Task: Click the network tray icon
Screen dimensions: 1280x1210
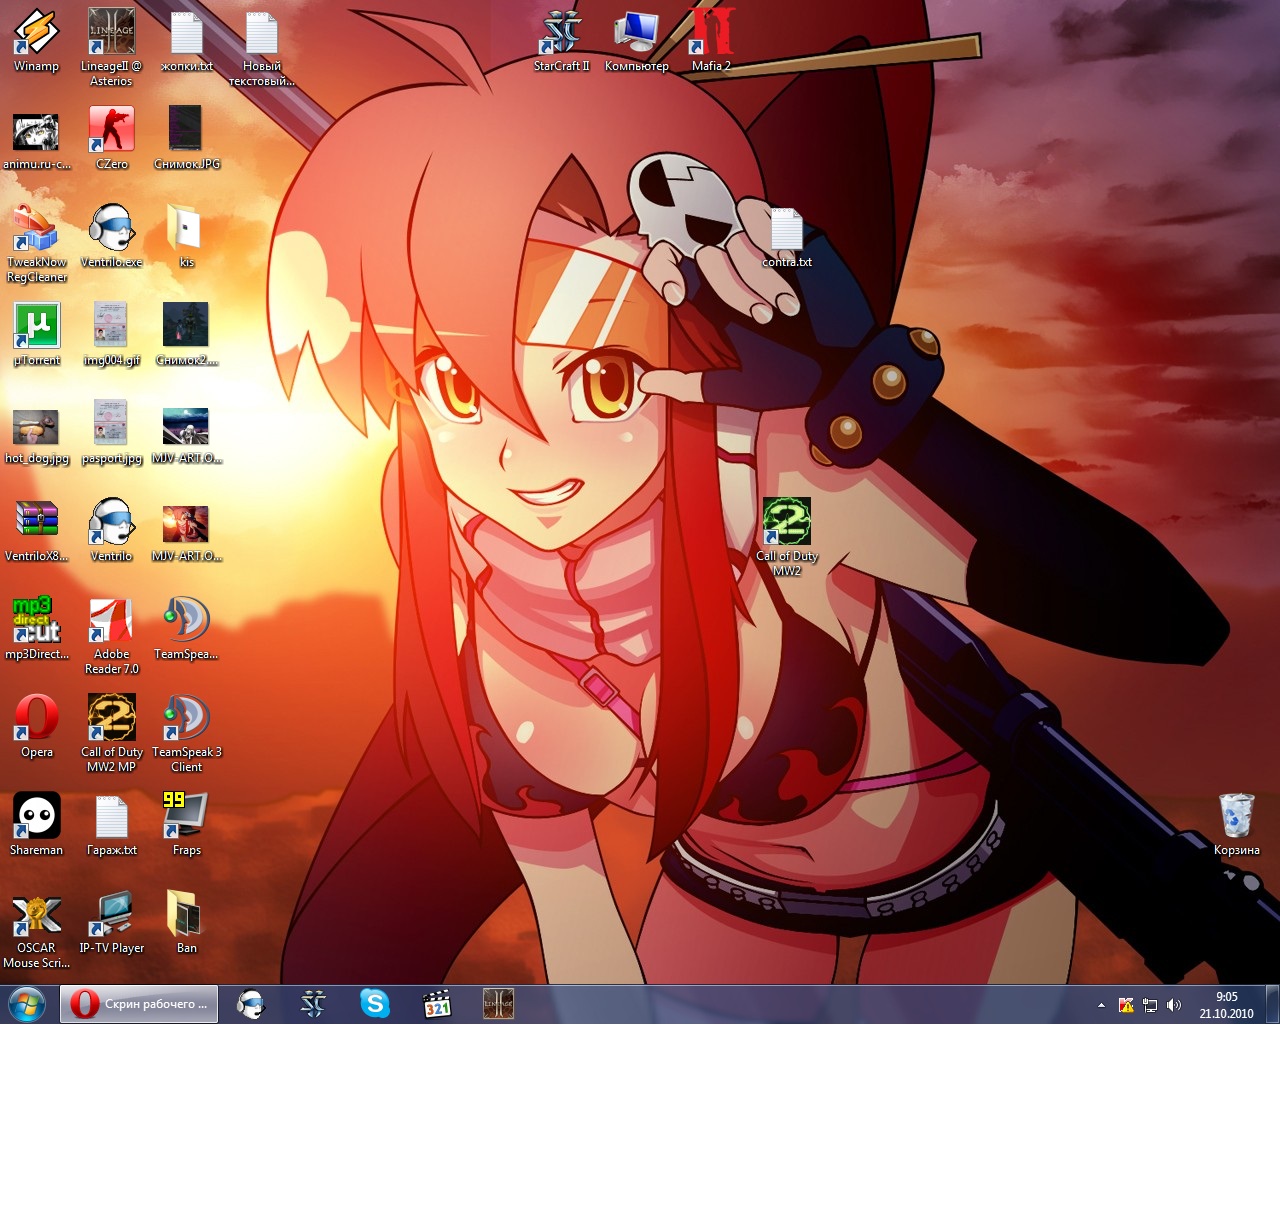Action: pyautogui.click(x=1150, y=1005)
